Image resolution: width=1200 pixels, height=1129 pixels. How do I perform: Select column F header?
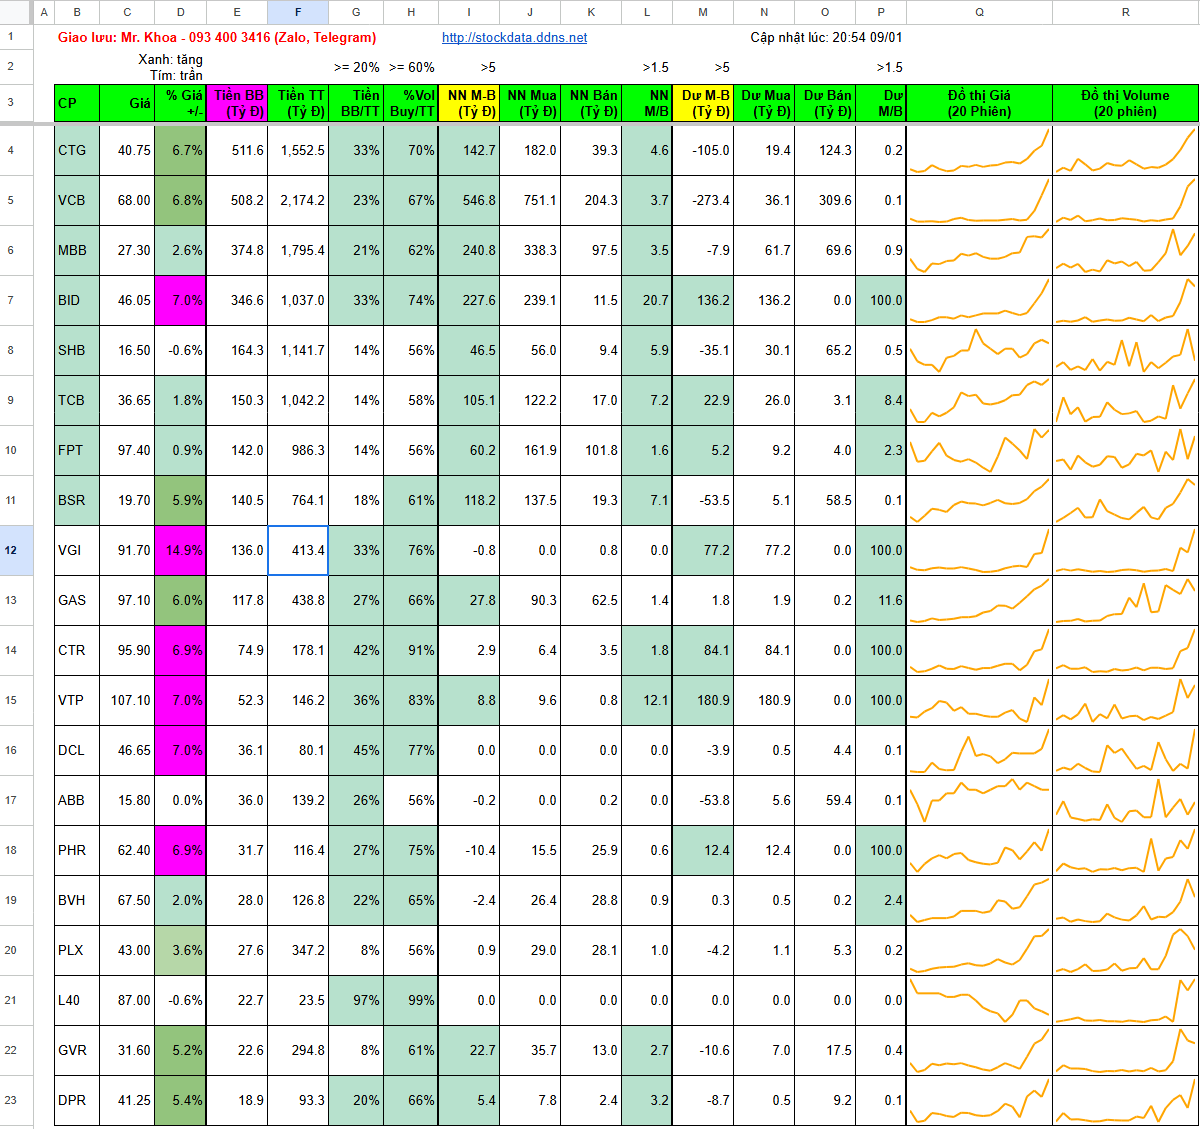click(298, 12)
